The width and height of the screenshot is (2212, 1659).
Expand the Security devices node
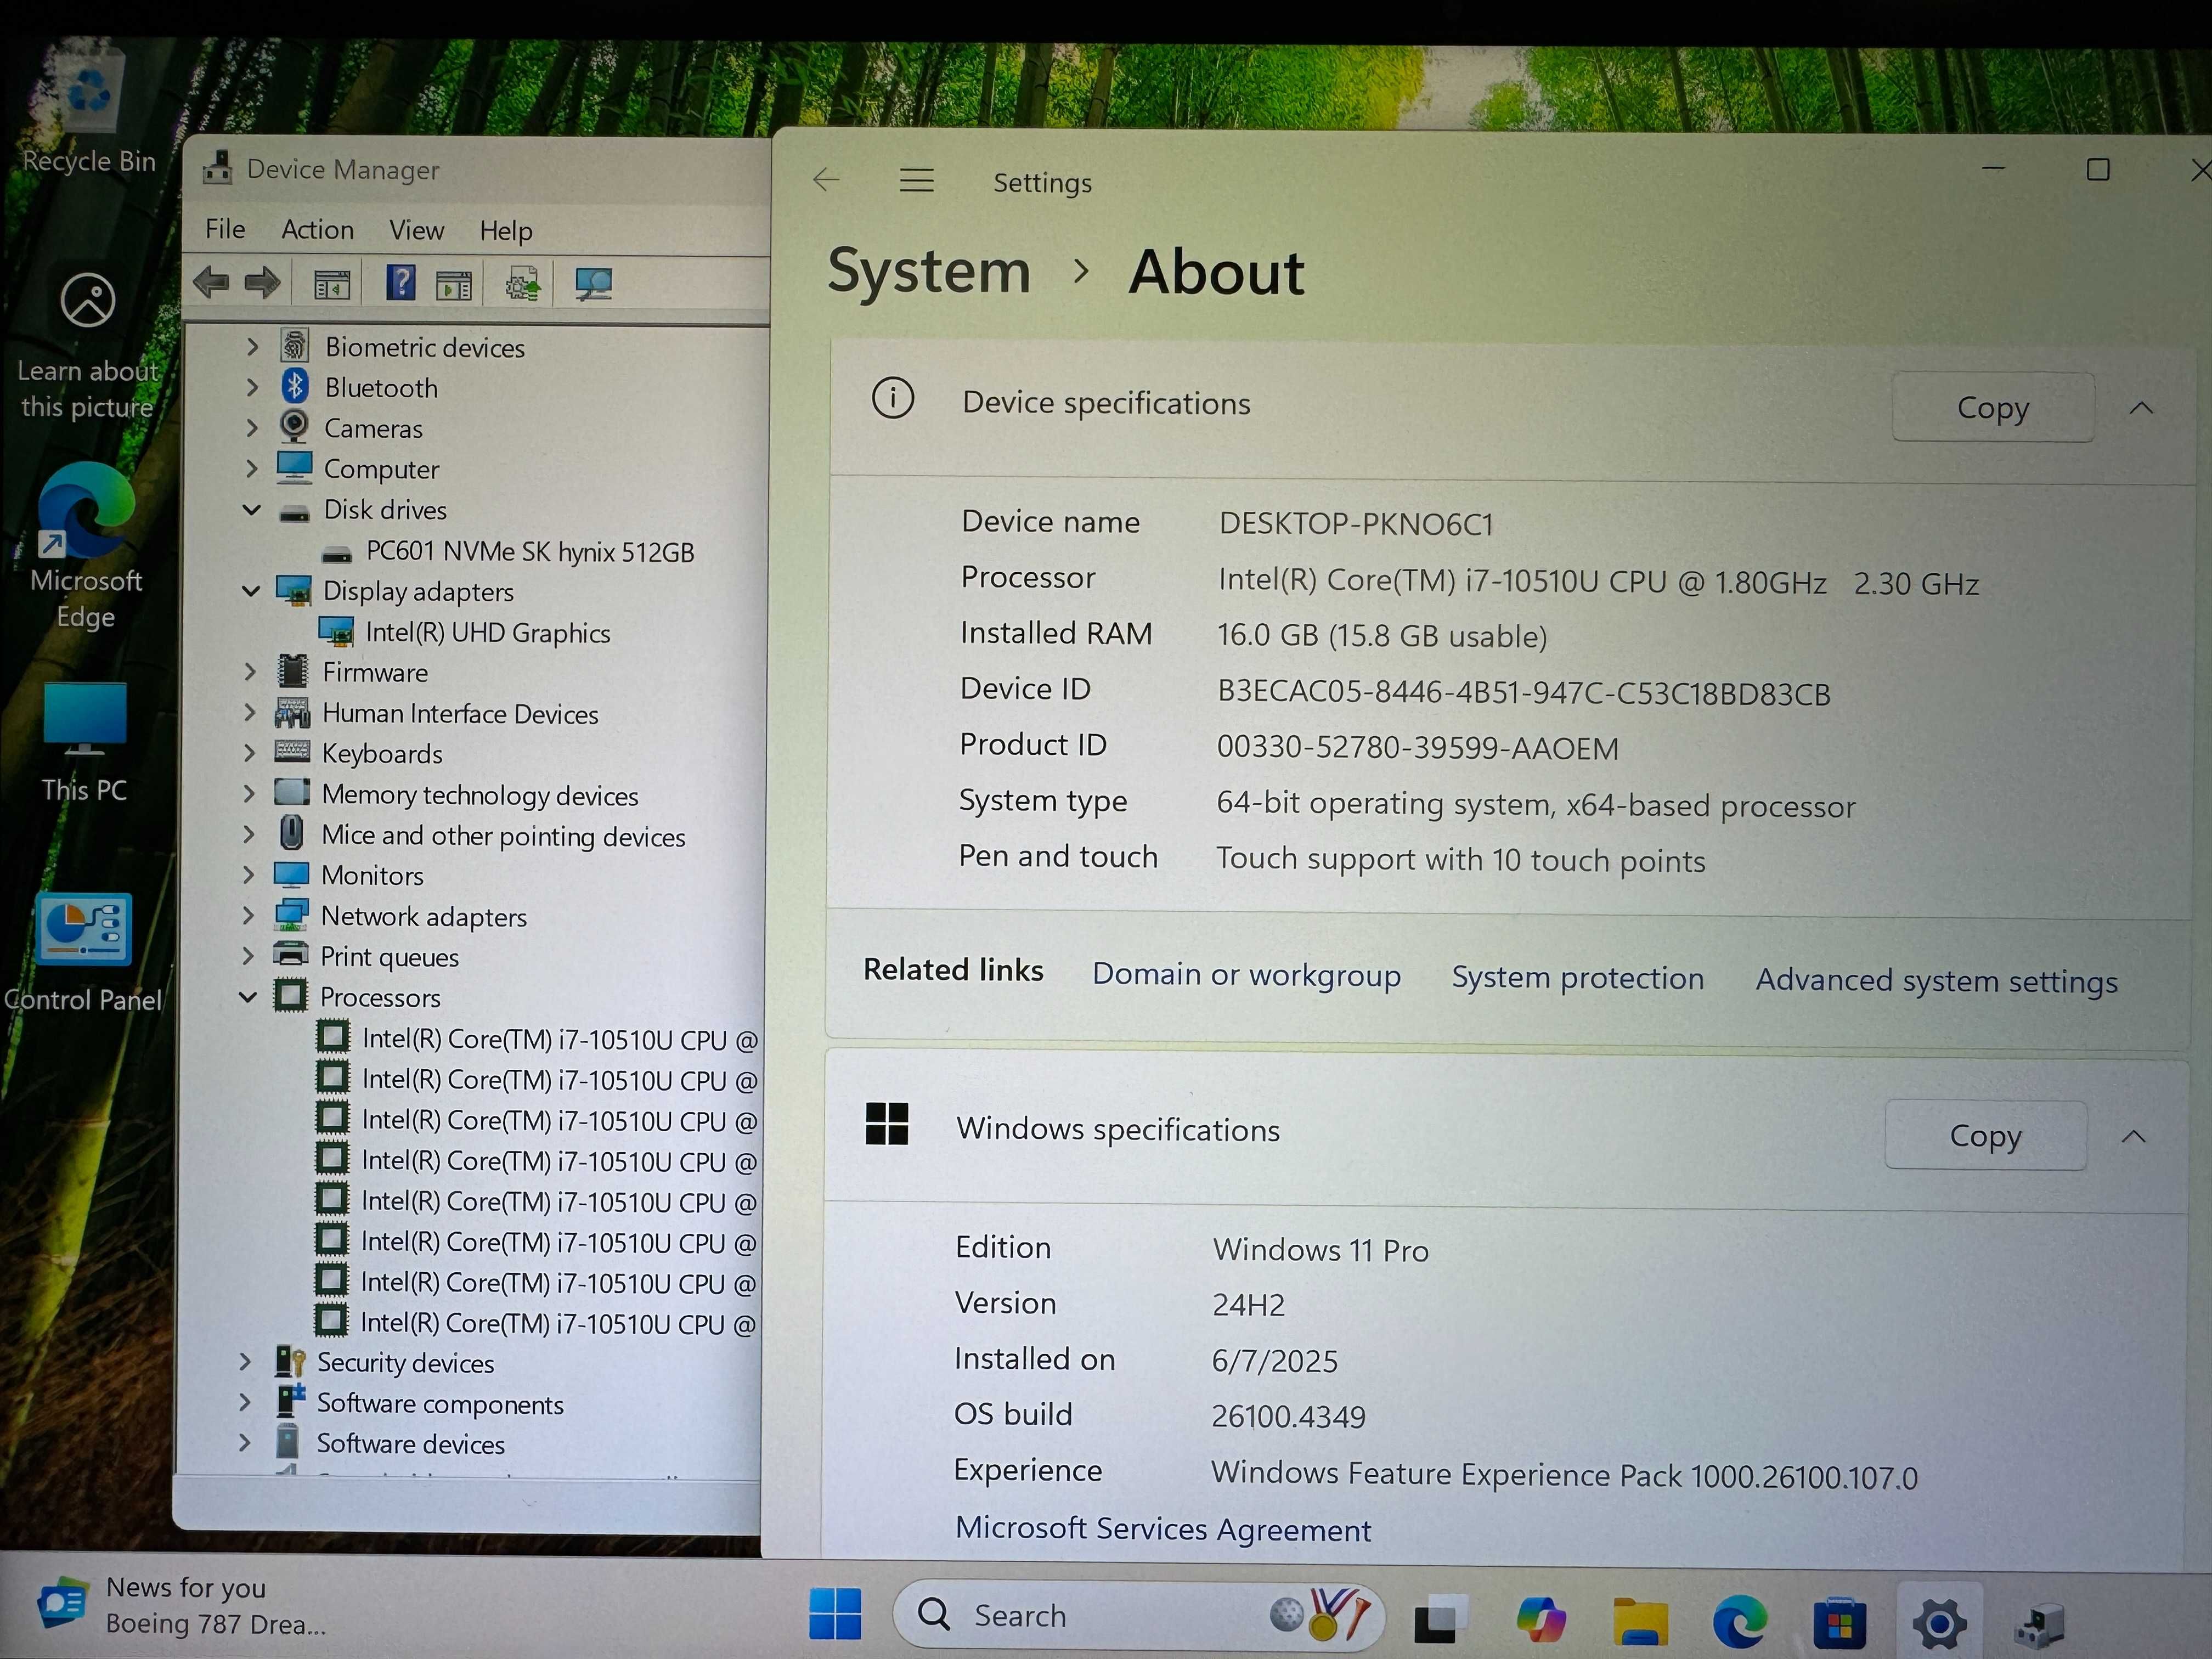[x=246, y=1361]
